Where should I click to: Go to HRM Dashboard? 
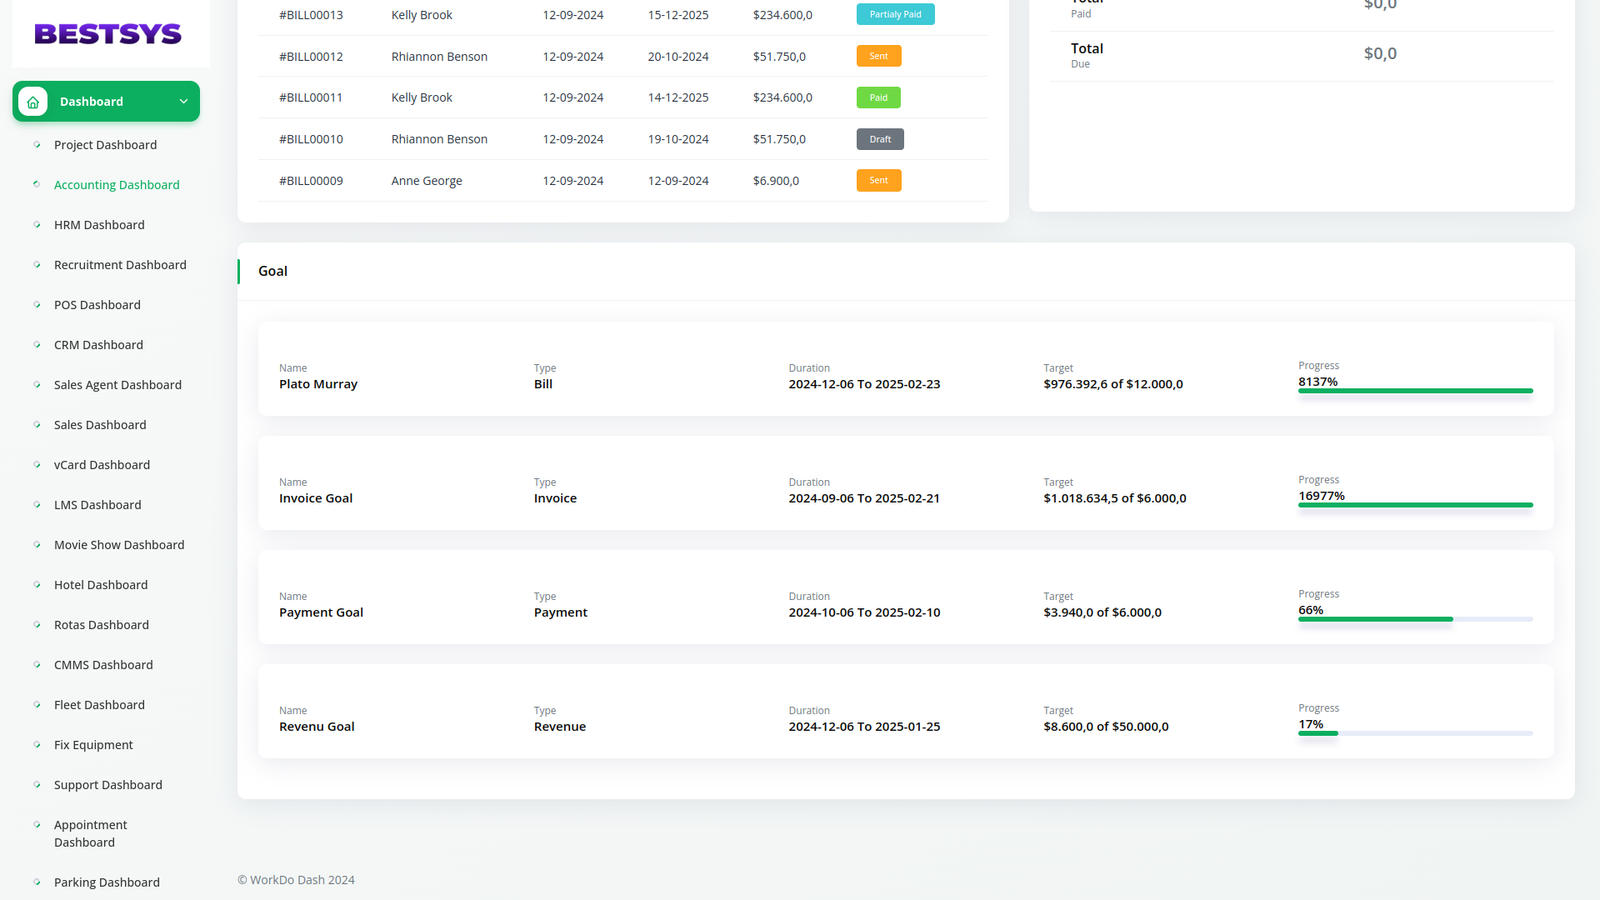(99, 225)
